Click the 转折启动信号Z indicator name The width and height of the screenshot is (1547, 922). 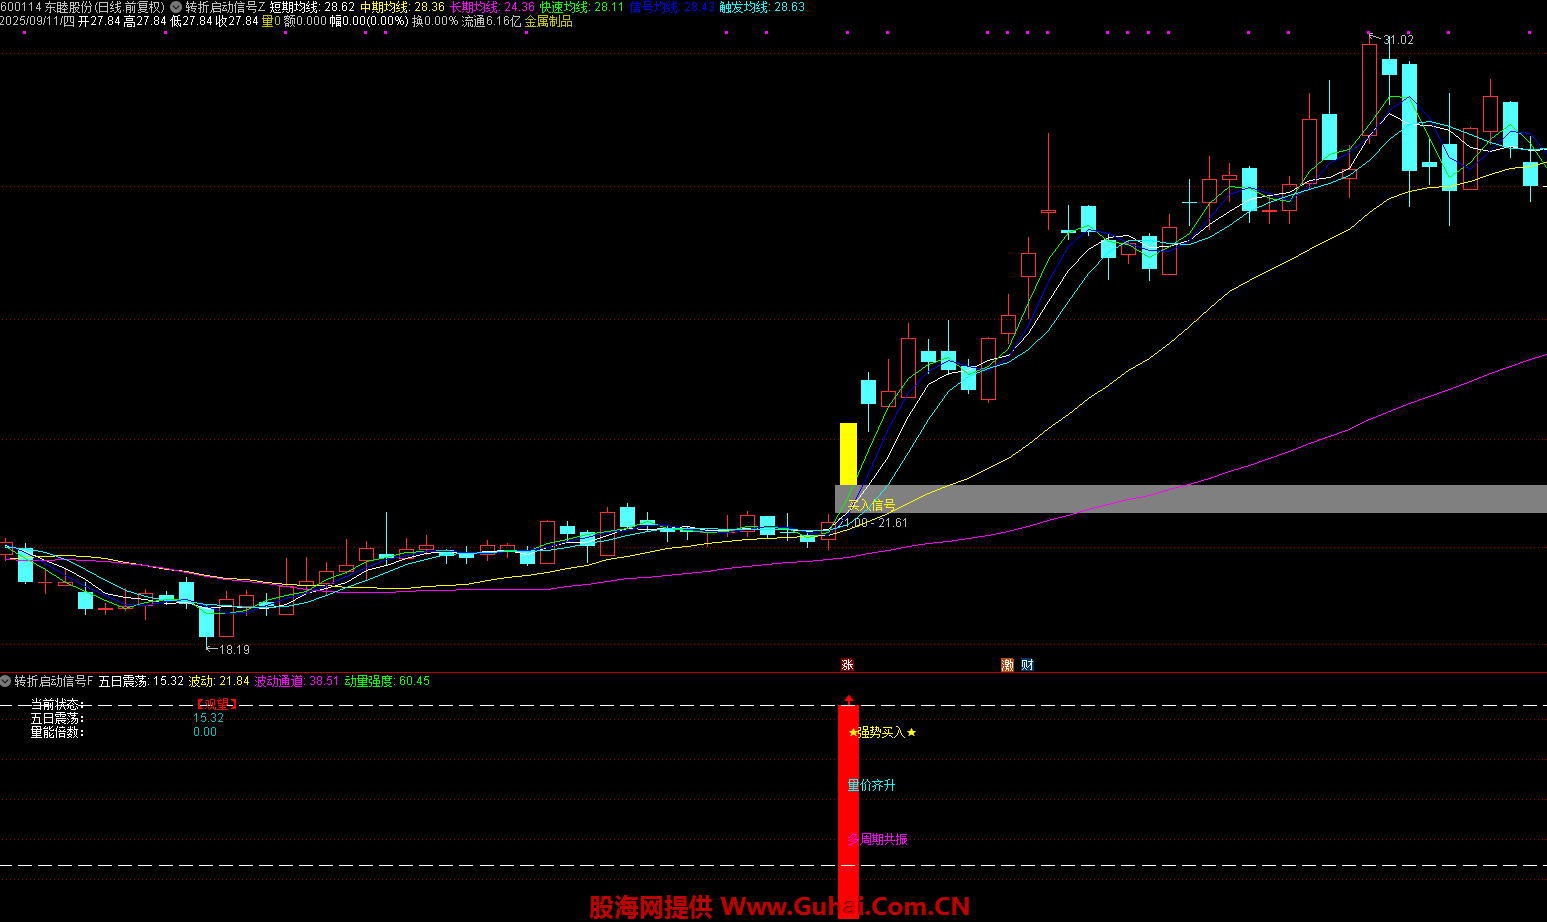pyautogui.click(x=226, y=7)
